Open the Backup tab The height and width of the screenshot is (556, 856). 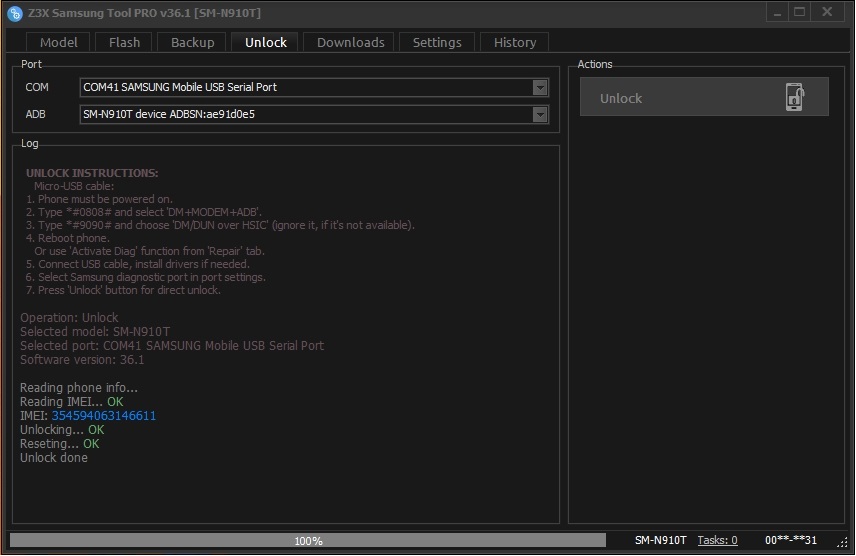(x=192, y=42)
